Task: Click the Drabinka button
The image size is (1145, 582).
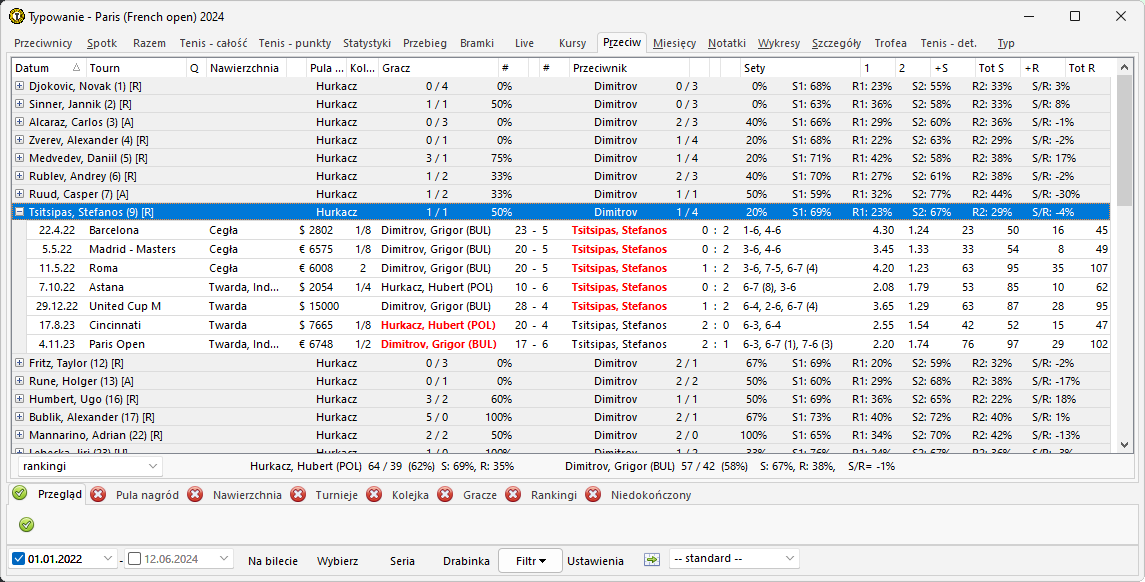Action: (x=466, y=561)
